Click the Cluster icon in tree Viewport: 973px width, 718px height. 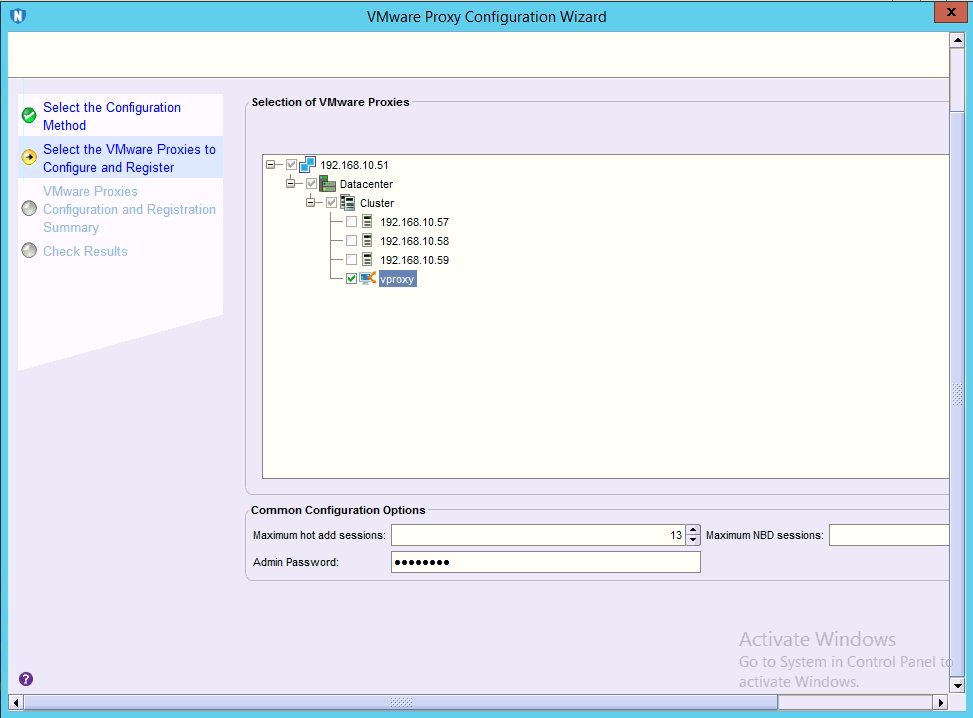(348, 203)
